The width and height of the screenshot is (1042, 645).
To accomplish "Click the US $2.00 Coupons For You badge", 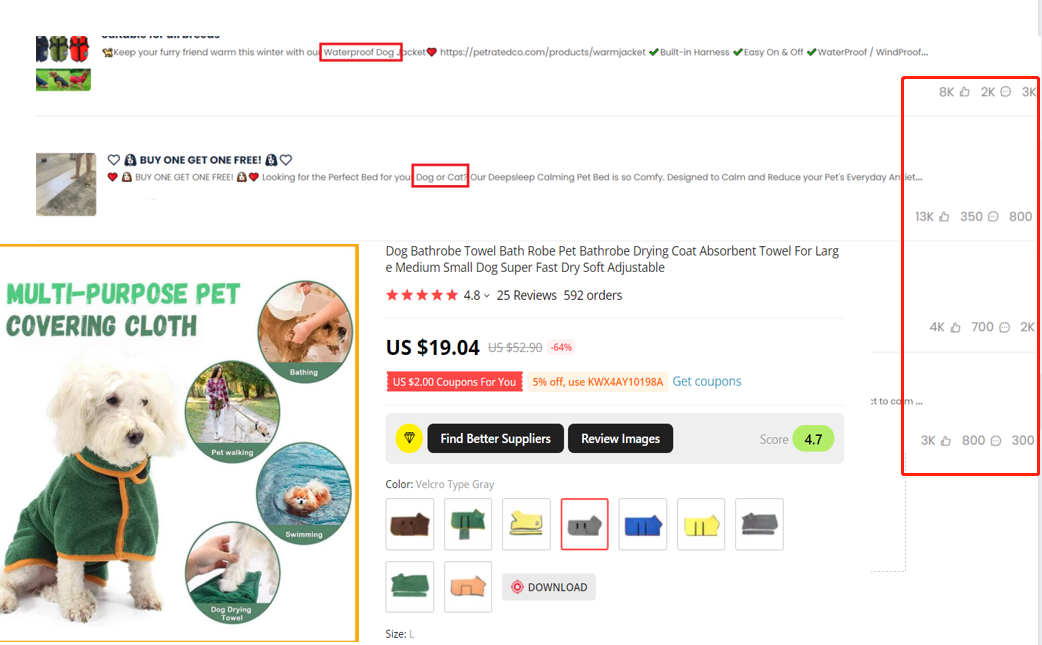I will (454, 382).
